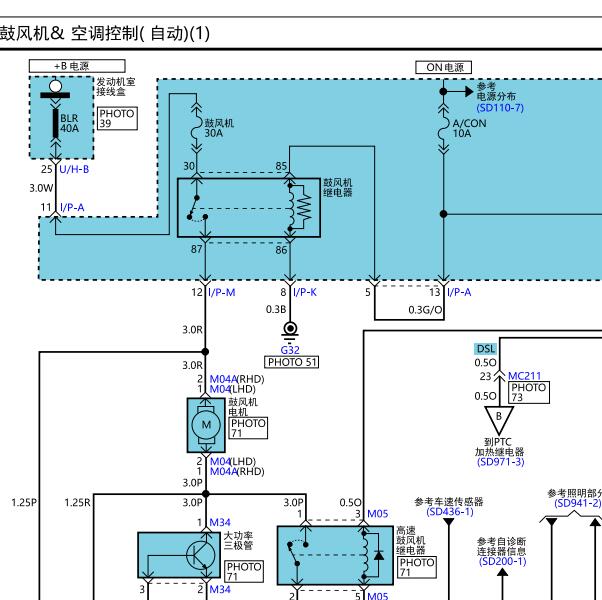Click the M04 (LHD) label below blower motor
602x600 pixels.
pyautogui.click(x=233, y=461)
